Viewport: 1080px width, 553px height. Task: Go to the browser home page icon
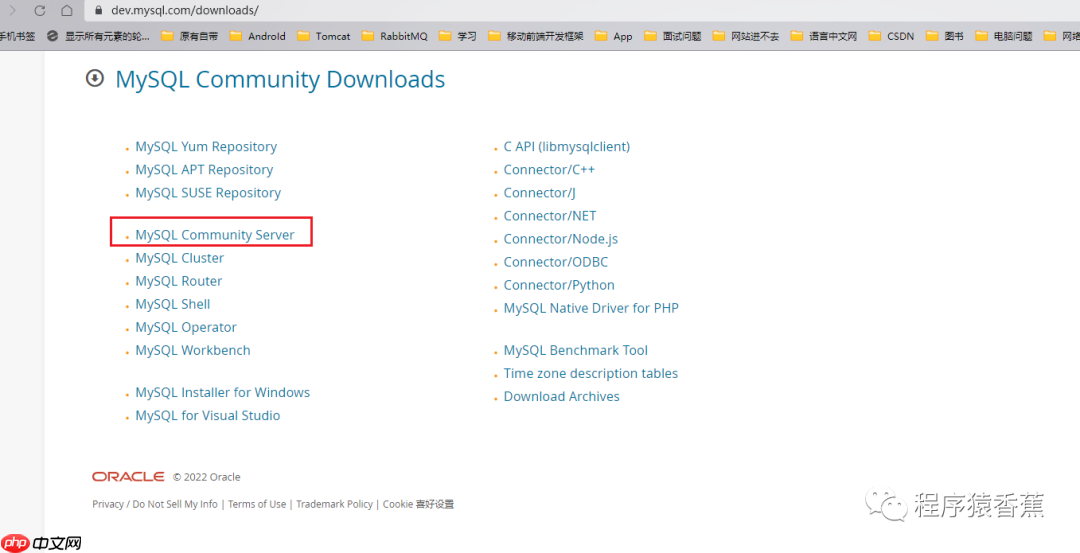click(66, 10)
